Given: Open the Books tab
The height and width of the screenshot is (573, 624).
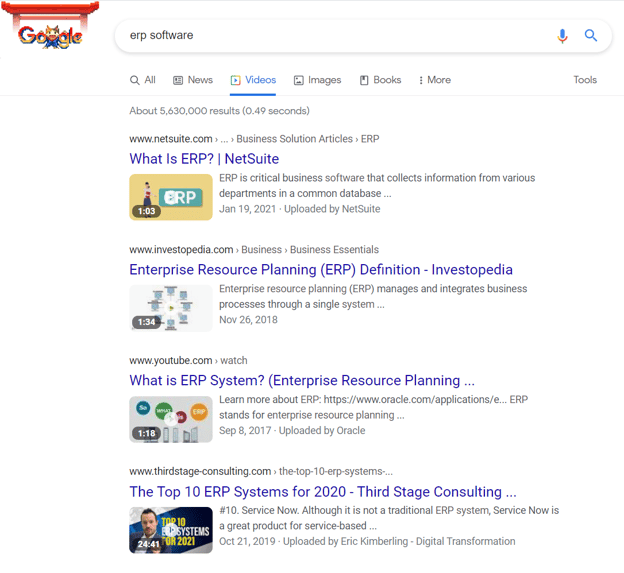Looking at the screenshot, I should [380, 80].
